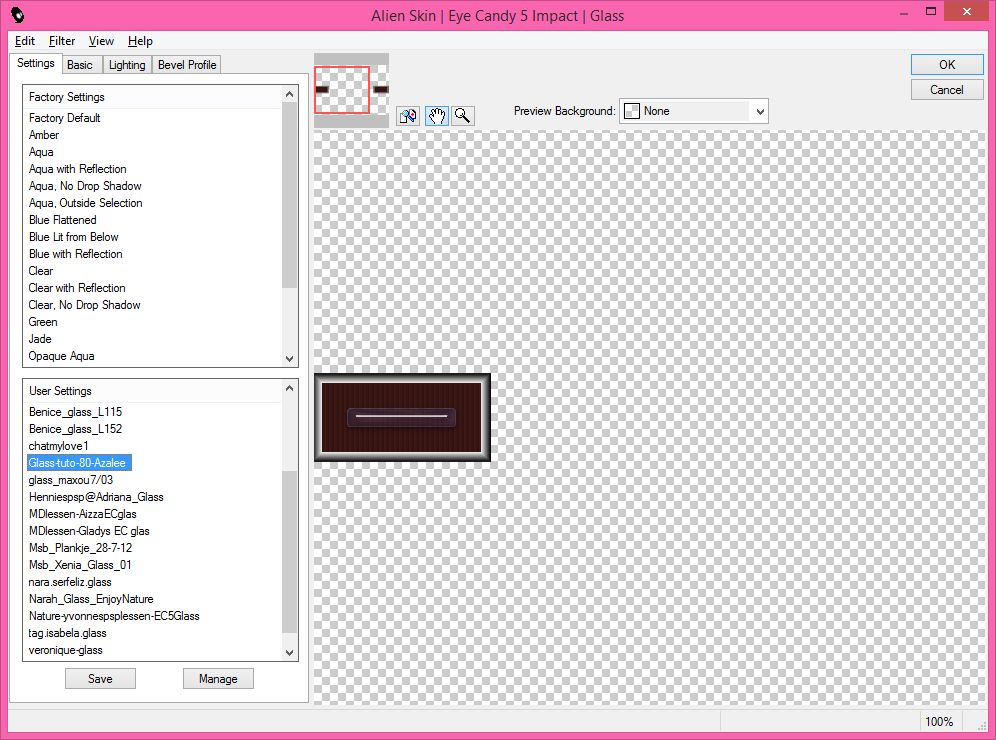996x740 pixels.
Task: Select the magnifier zoom tool
Action: (462, 116)
